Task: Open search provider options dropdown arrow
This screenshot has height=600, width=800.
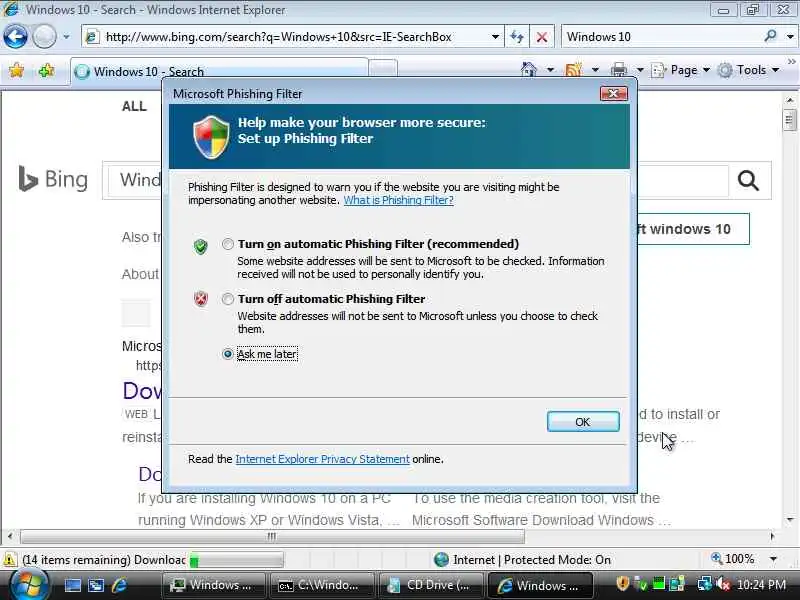Action: [790, 37]
